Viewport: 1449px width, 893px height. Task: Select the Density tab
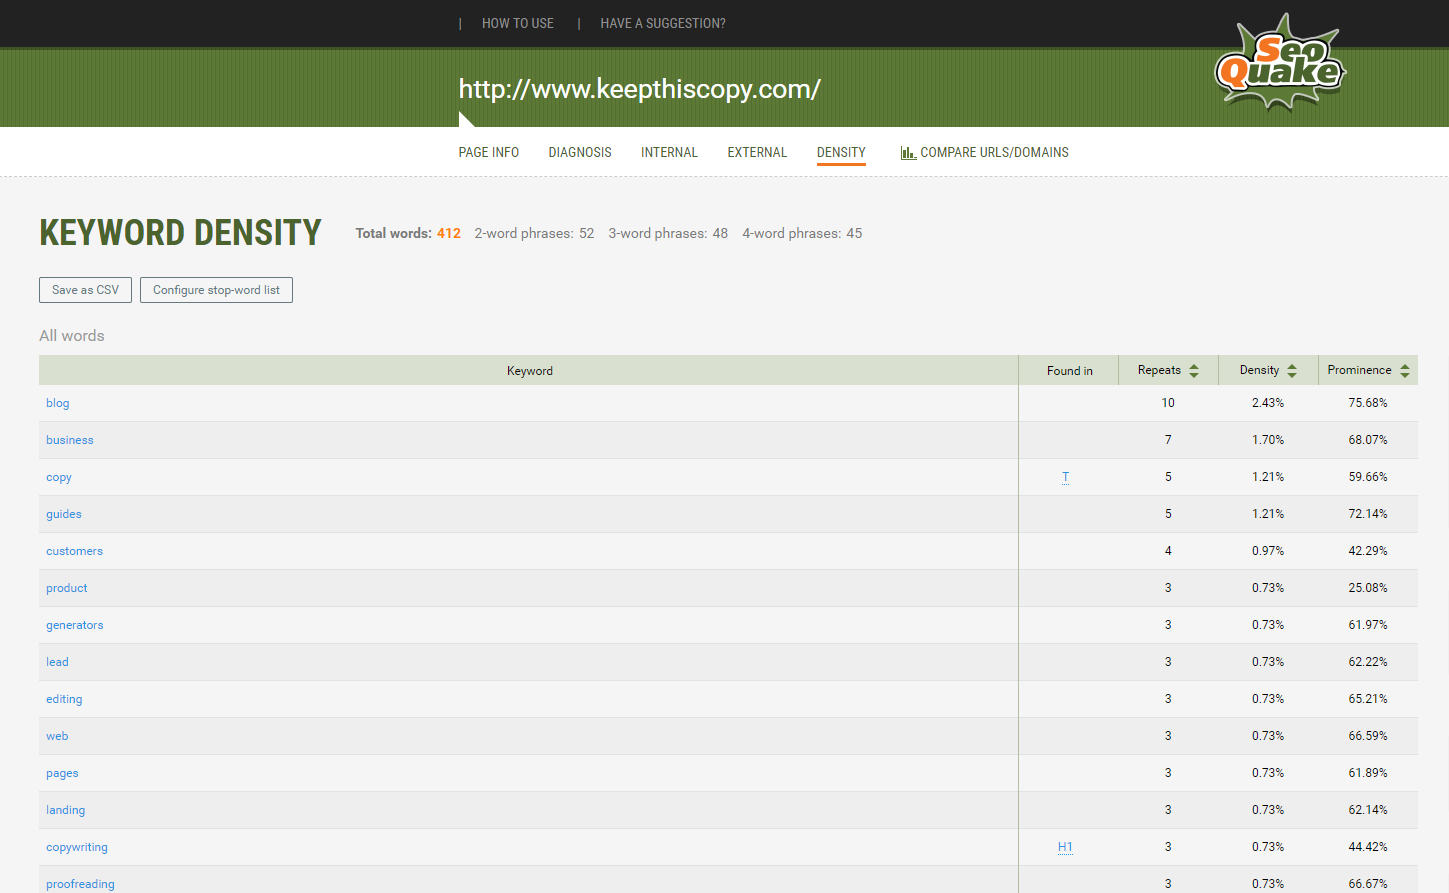point(841,153)
